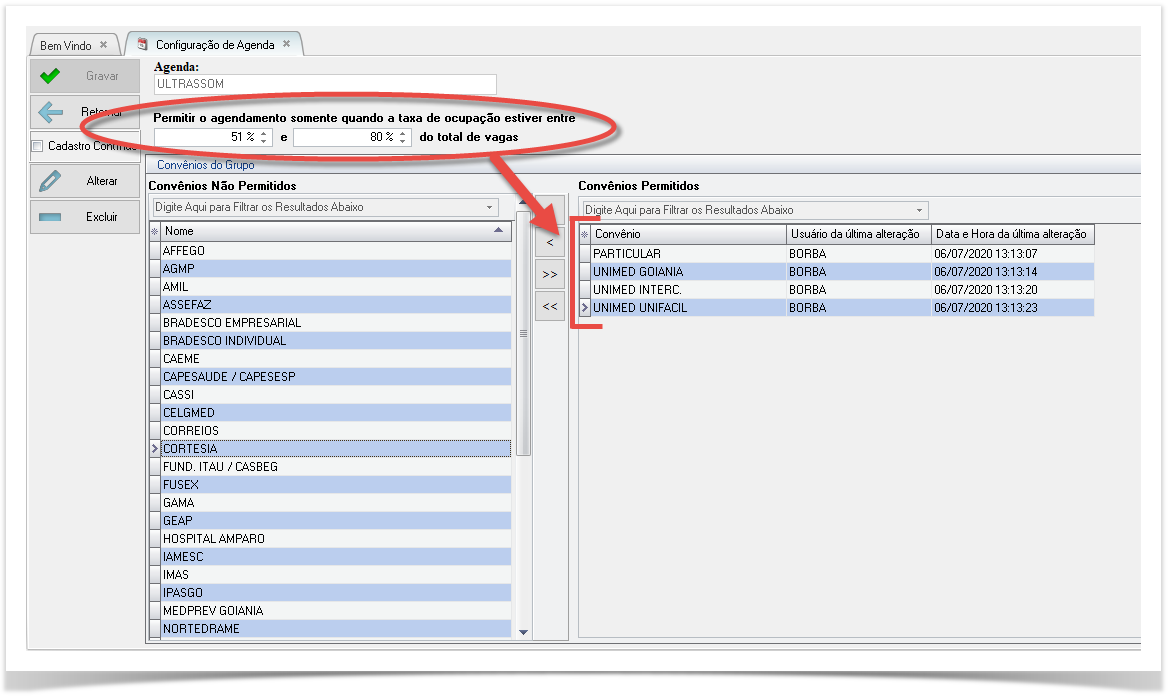Toggle the Cadastro Contínuo checkbox
Screen dimensions: 1175x700
[38, 146]
